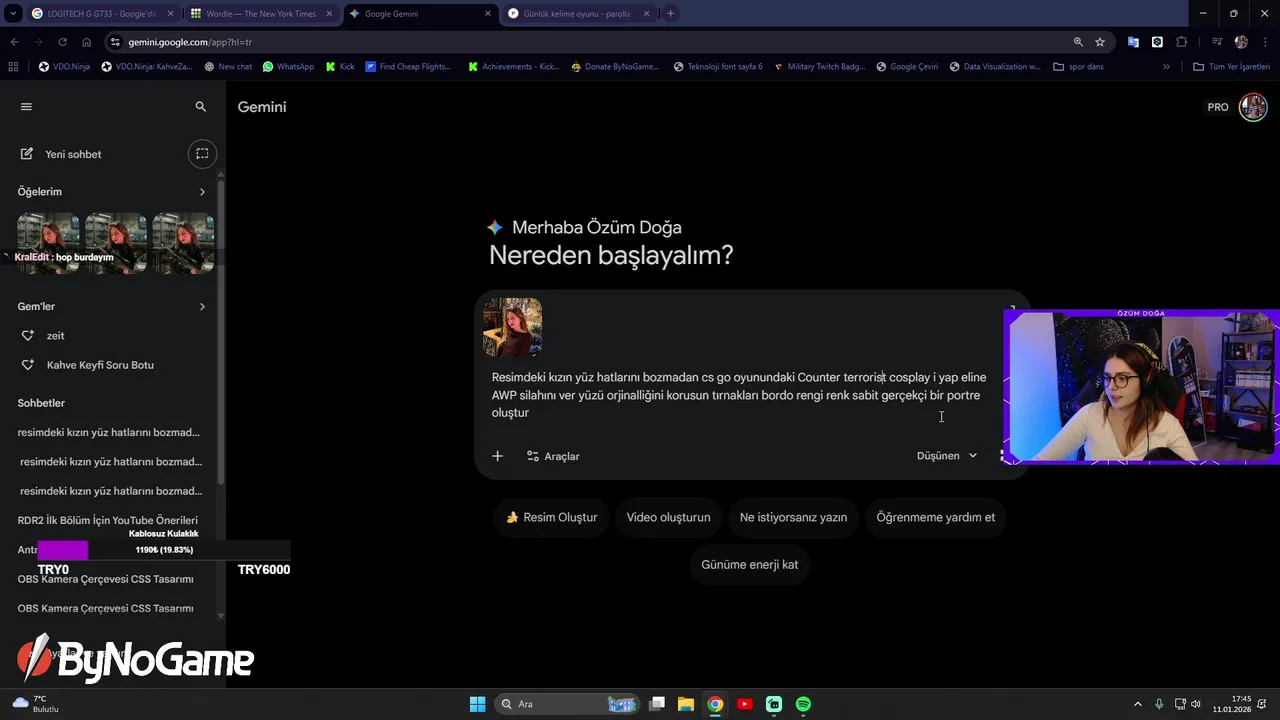Show more bookmarks with double chevron
This screenshot has width=1280, height=720.
pyautogui.click(x=1166, y=67)
